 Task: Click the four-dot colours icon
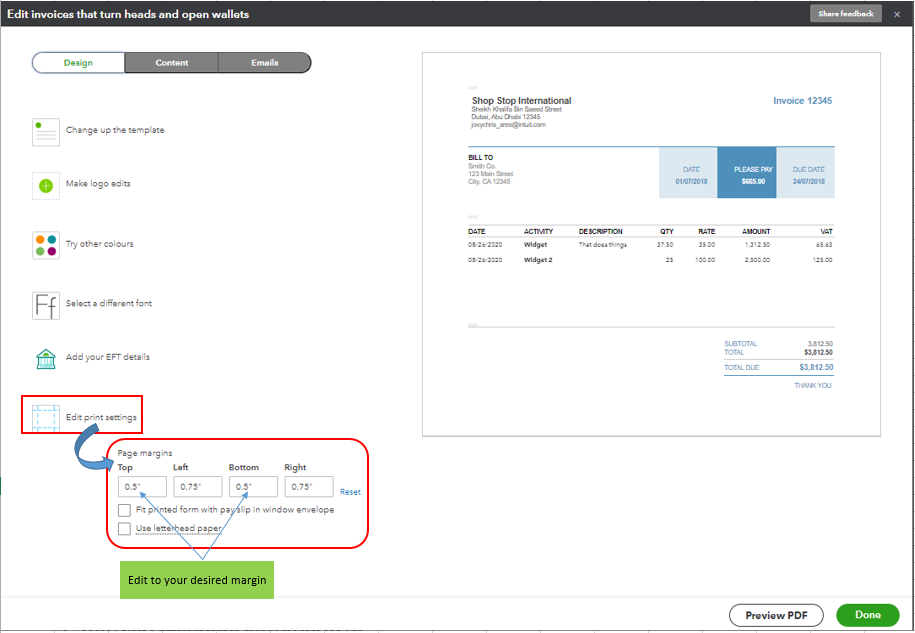click(46, 245)
